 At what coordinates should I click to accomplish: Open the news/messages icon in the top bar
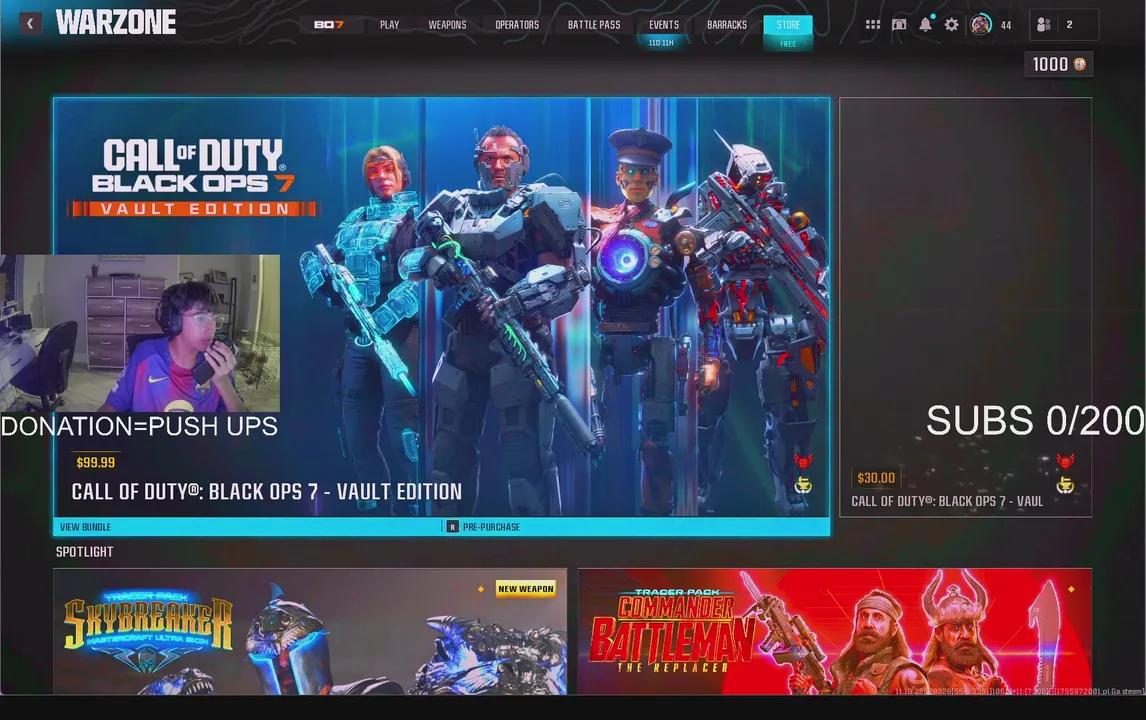[x=899, y=25]
